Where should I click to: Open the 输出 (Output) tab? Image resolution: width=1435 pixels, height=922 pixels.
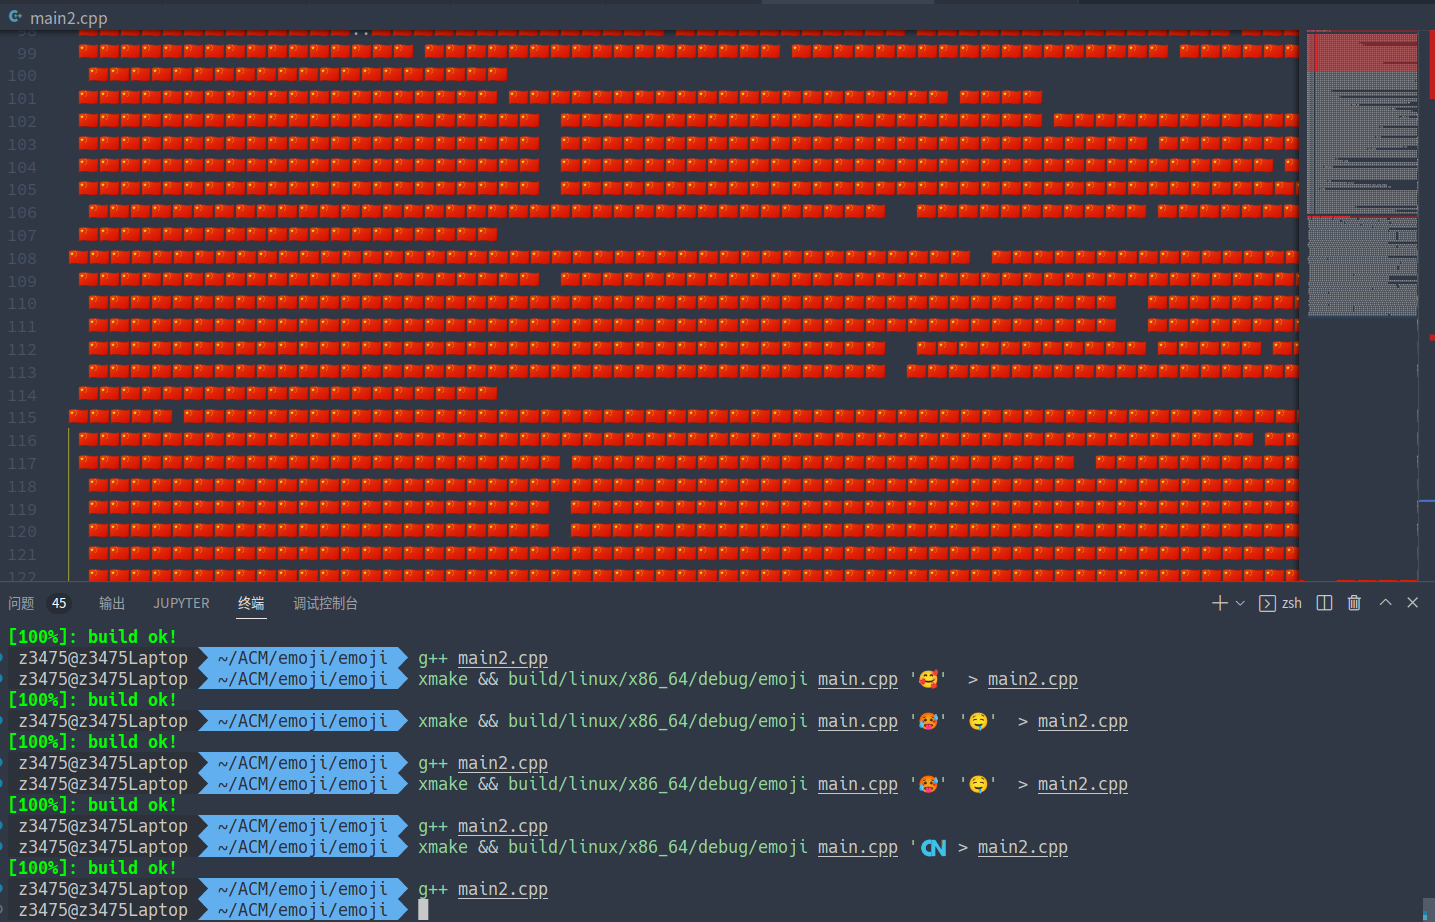tap(112, 603)
